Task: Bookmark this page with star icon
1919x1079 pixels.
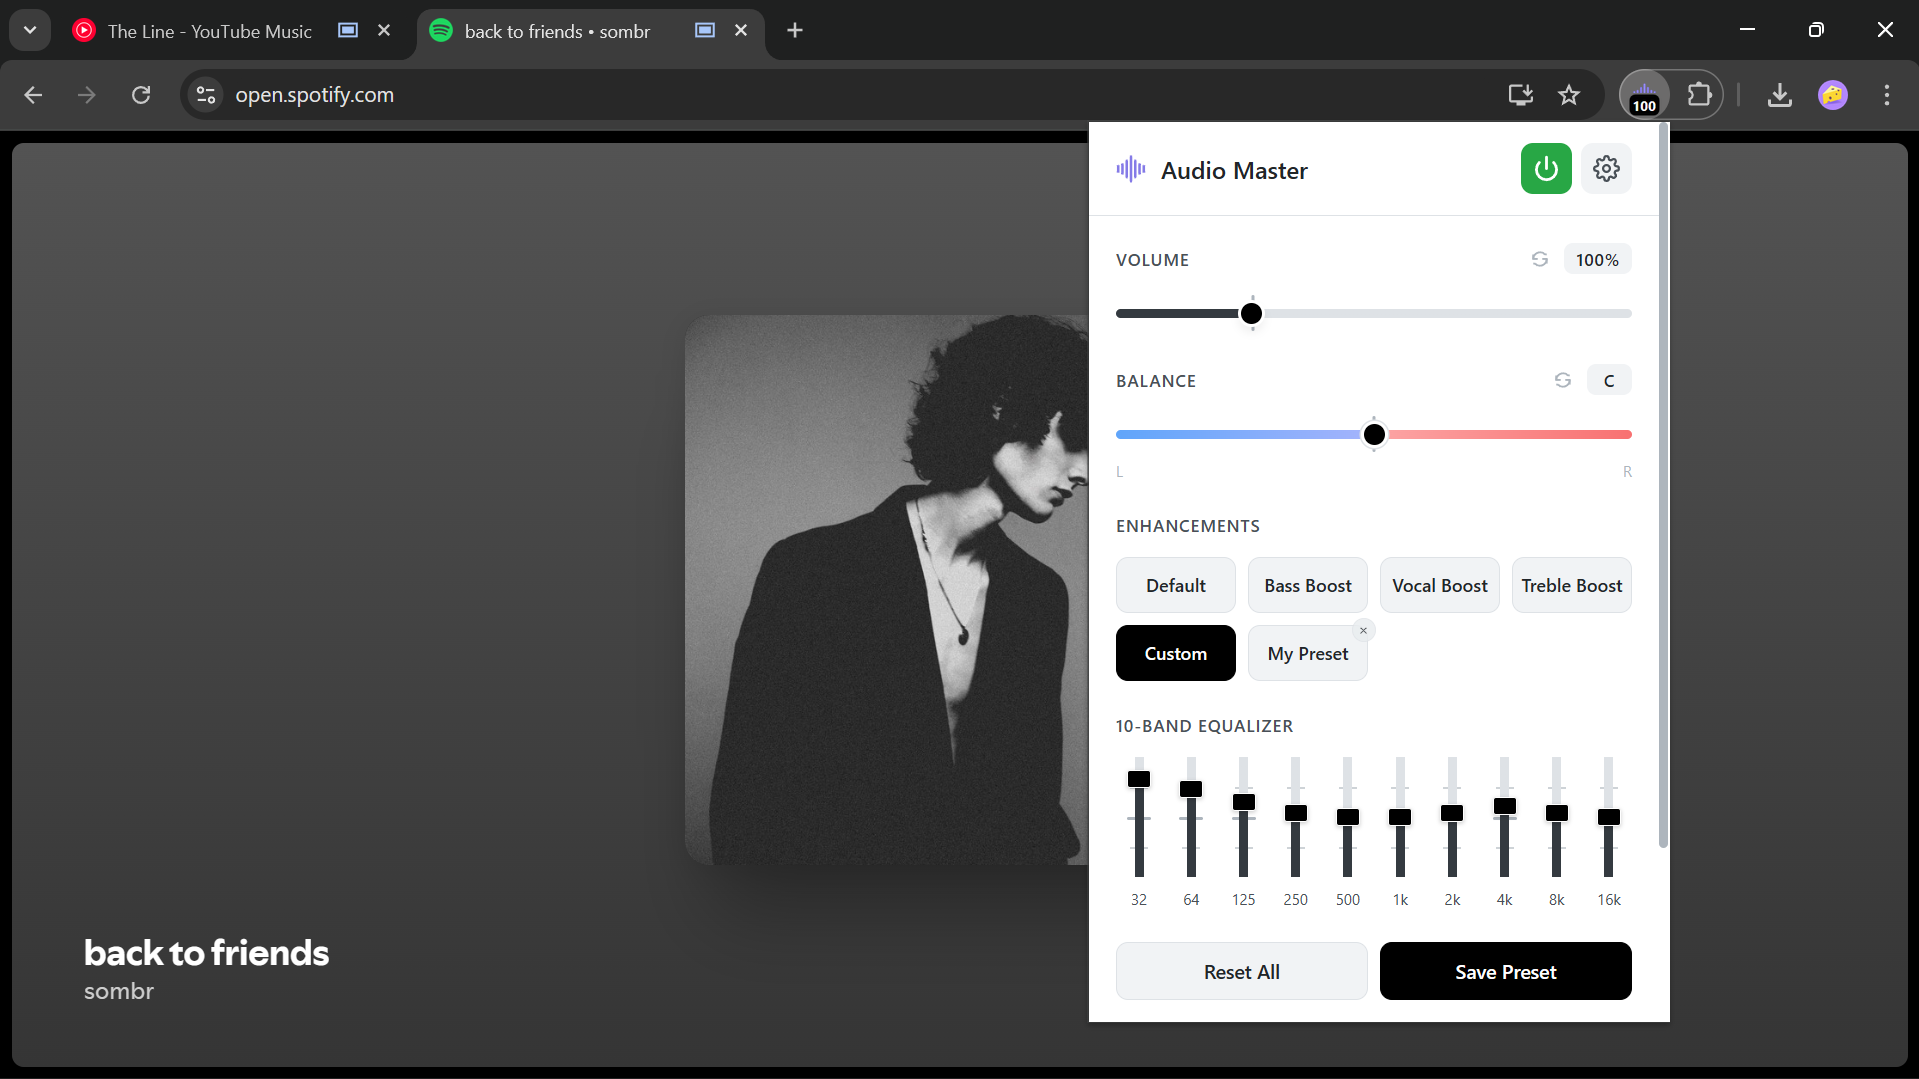Action: [1568, 96]
